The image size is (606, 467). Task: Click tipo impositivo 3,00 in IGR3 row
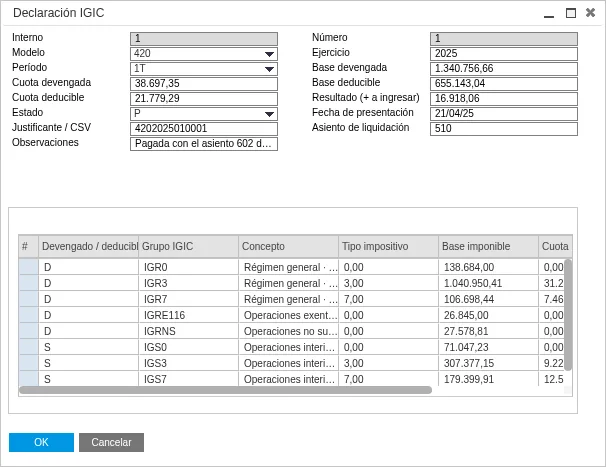point(389,283)
